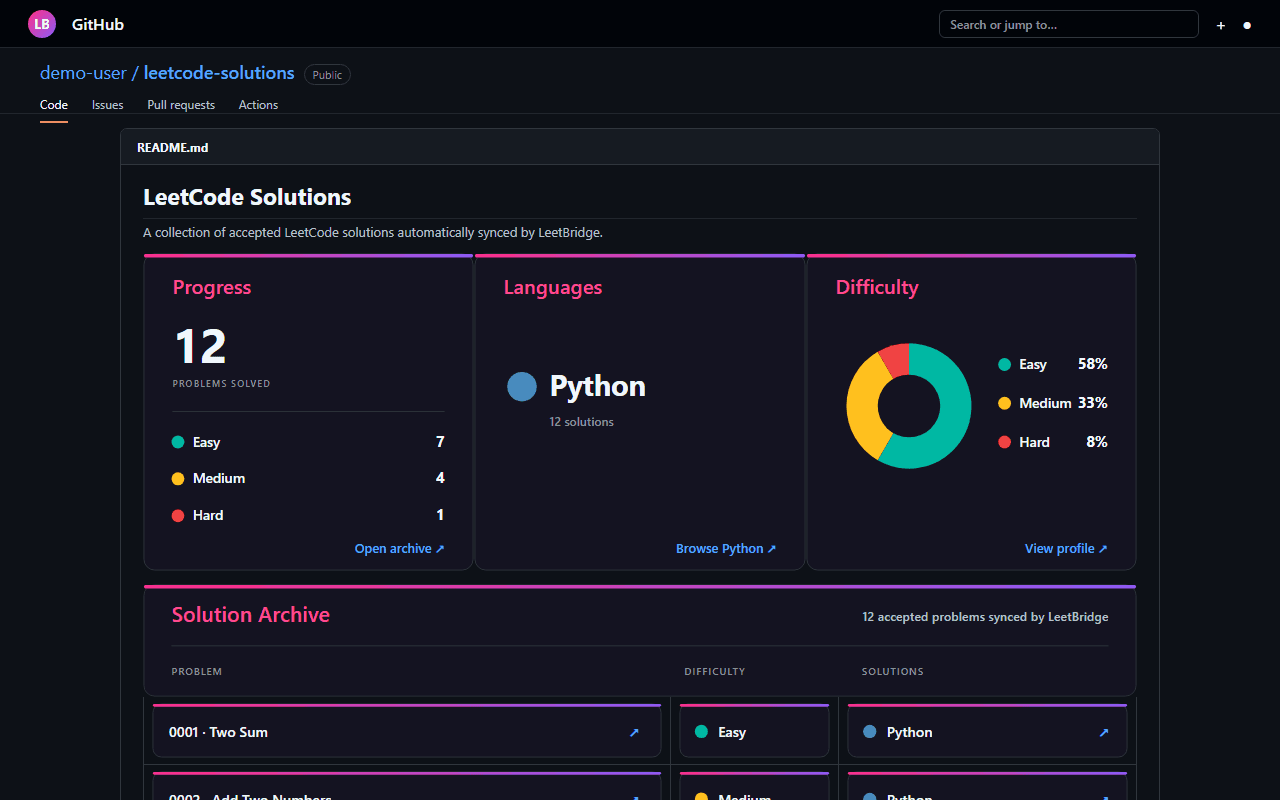Click the yellow Medium dot in Progress card
This screenshot has width=1280, height=800.
tap(178, 479)
